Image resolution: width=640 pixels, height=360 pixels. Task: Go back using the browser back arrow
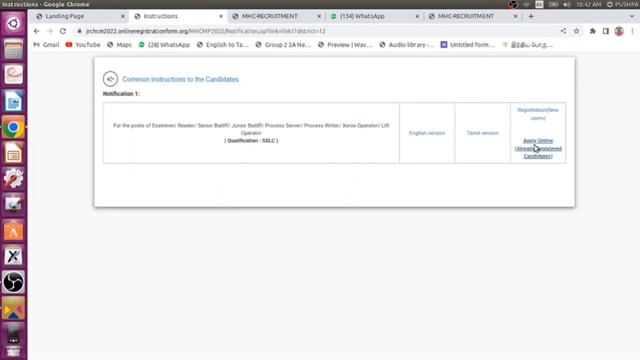tap(36, 31)
